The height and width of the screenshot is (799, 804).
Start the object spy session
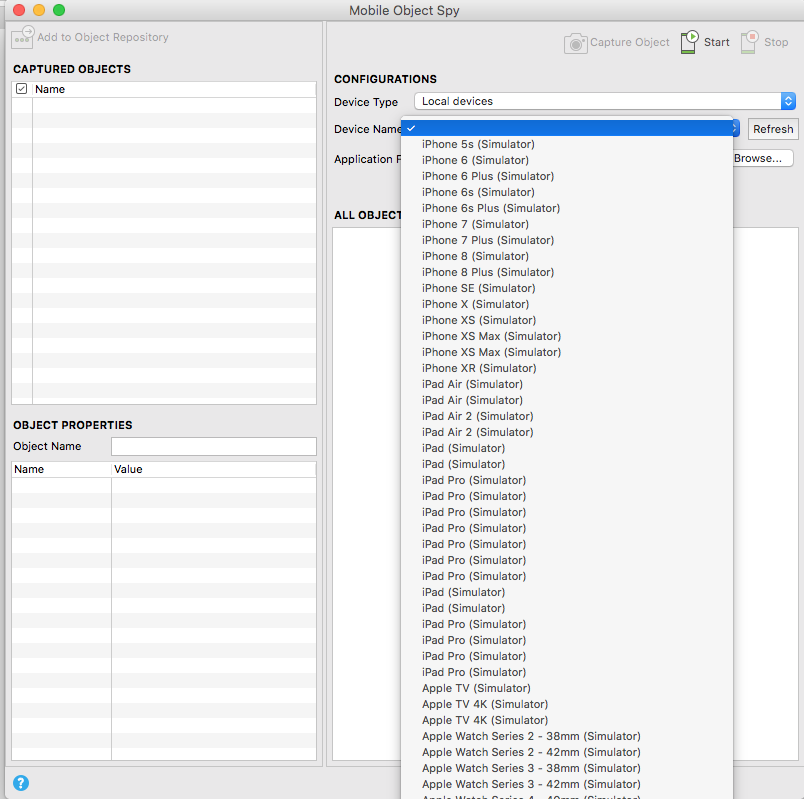click(705, 43)
